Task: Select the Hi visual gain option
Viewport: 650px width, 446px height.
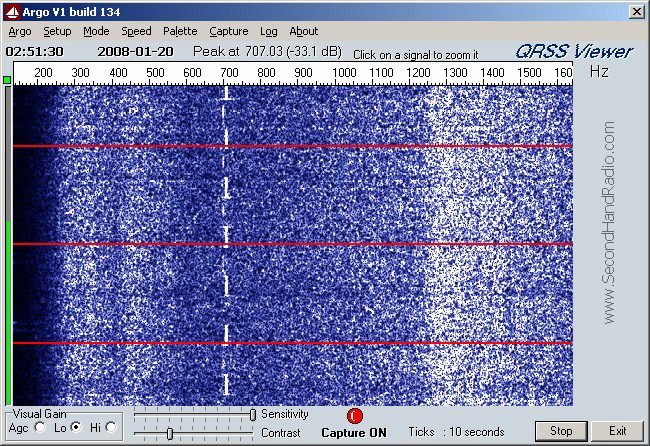Action: pos(111,427)
